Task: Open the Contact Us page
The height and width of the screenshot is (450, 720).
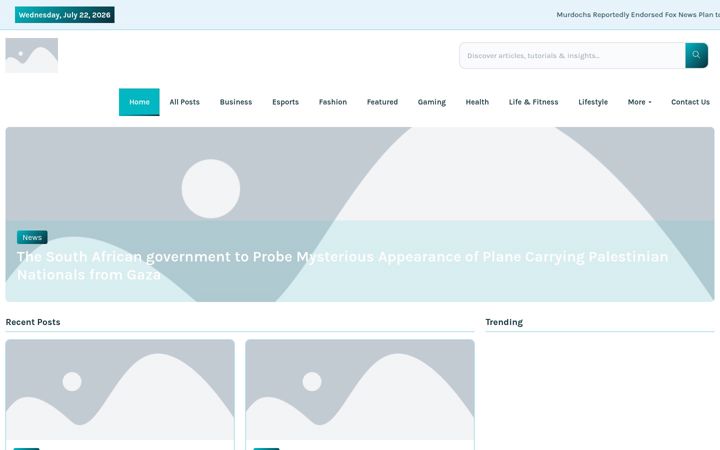Action: pyautogui.click(x=690, y=102)
